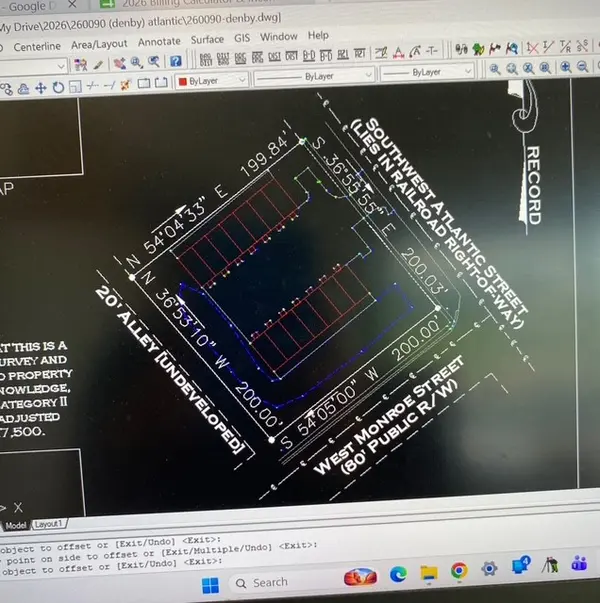Expand the layer name dropdown at left
Screen dimensions: 600x603
pos(61,67)
